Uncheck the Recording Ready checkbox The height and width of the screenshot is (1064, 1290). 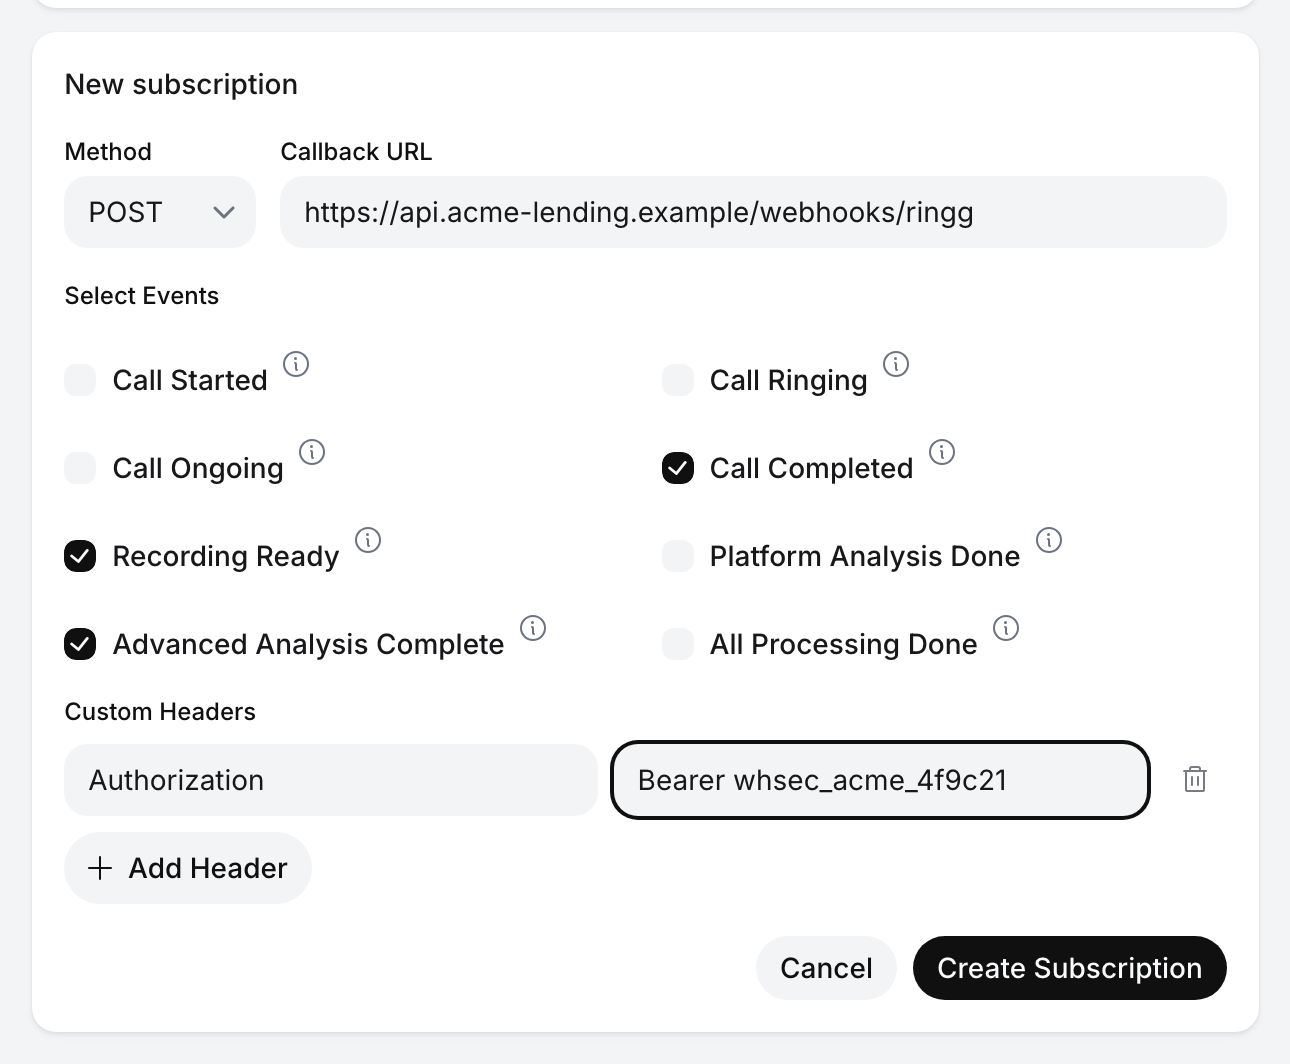(x=80, y=556)
